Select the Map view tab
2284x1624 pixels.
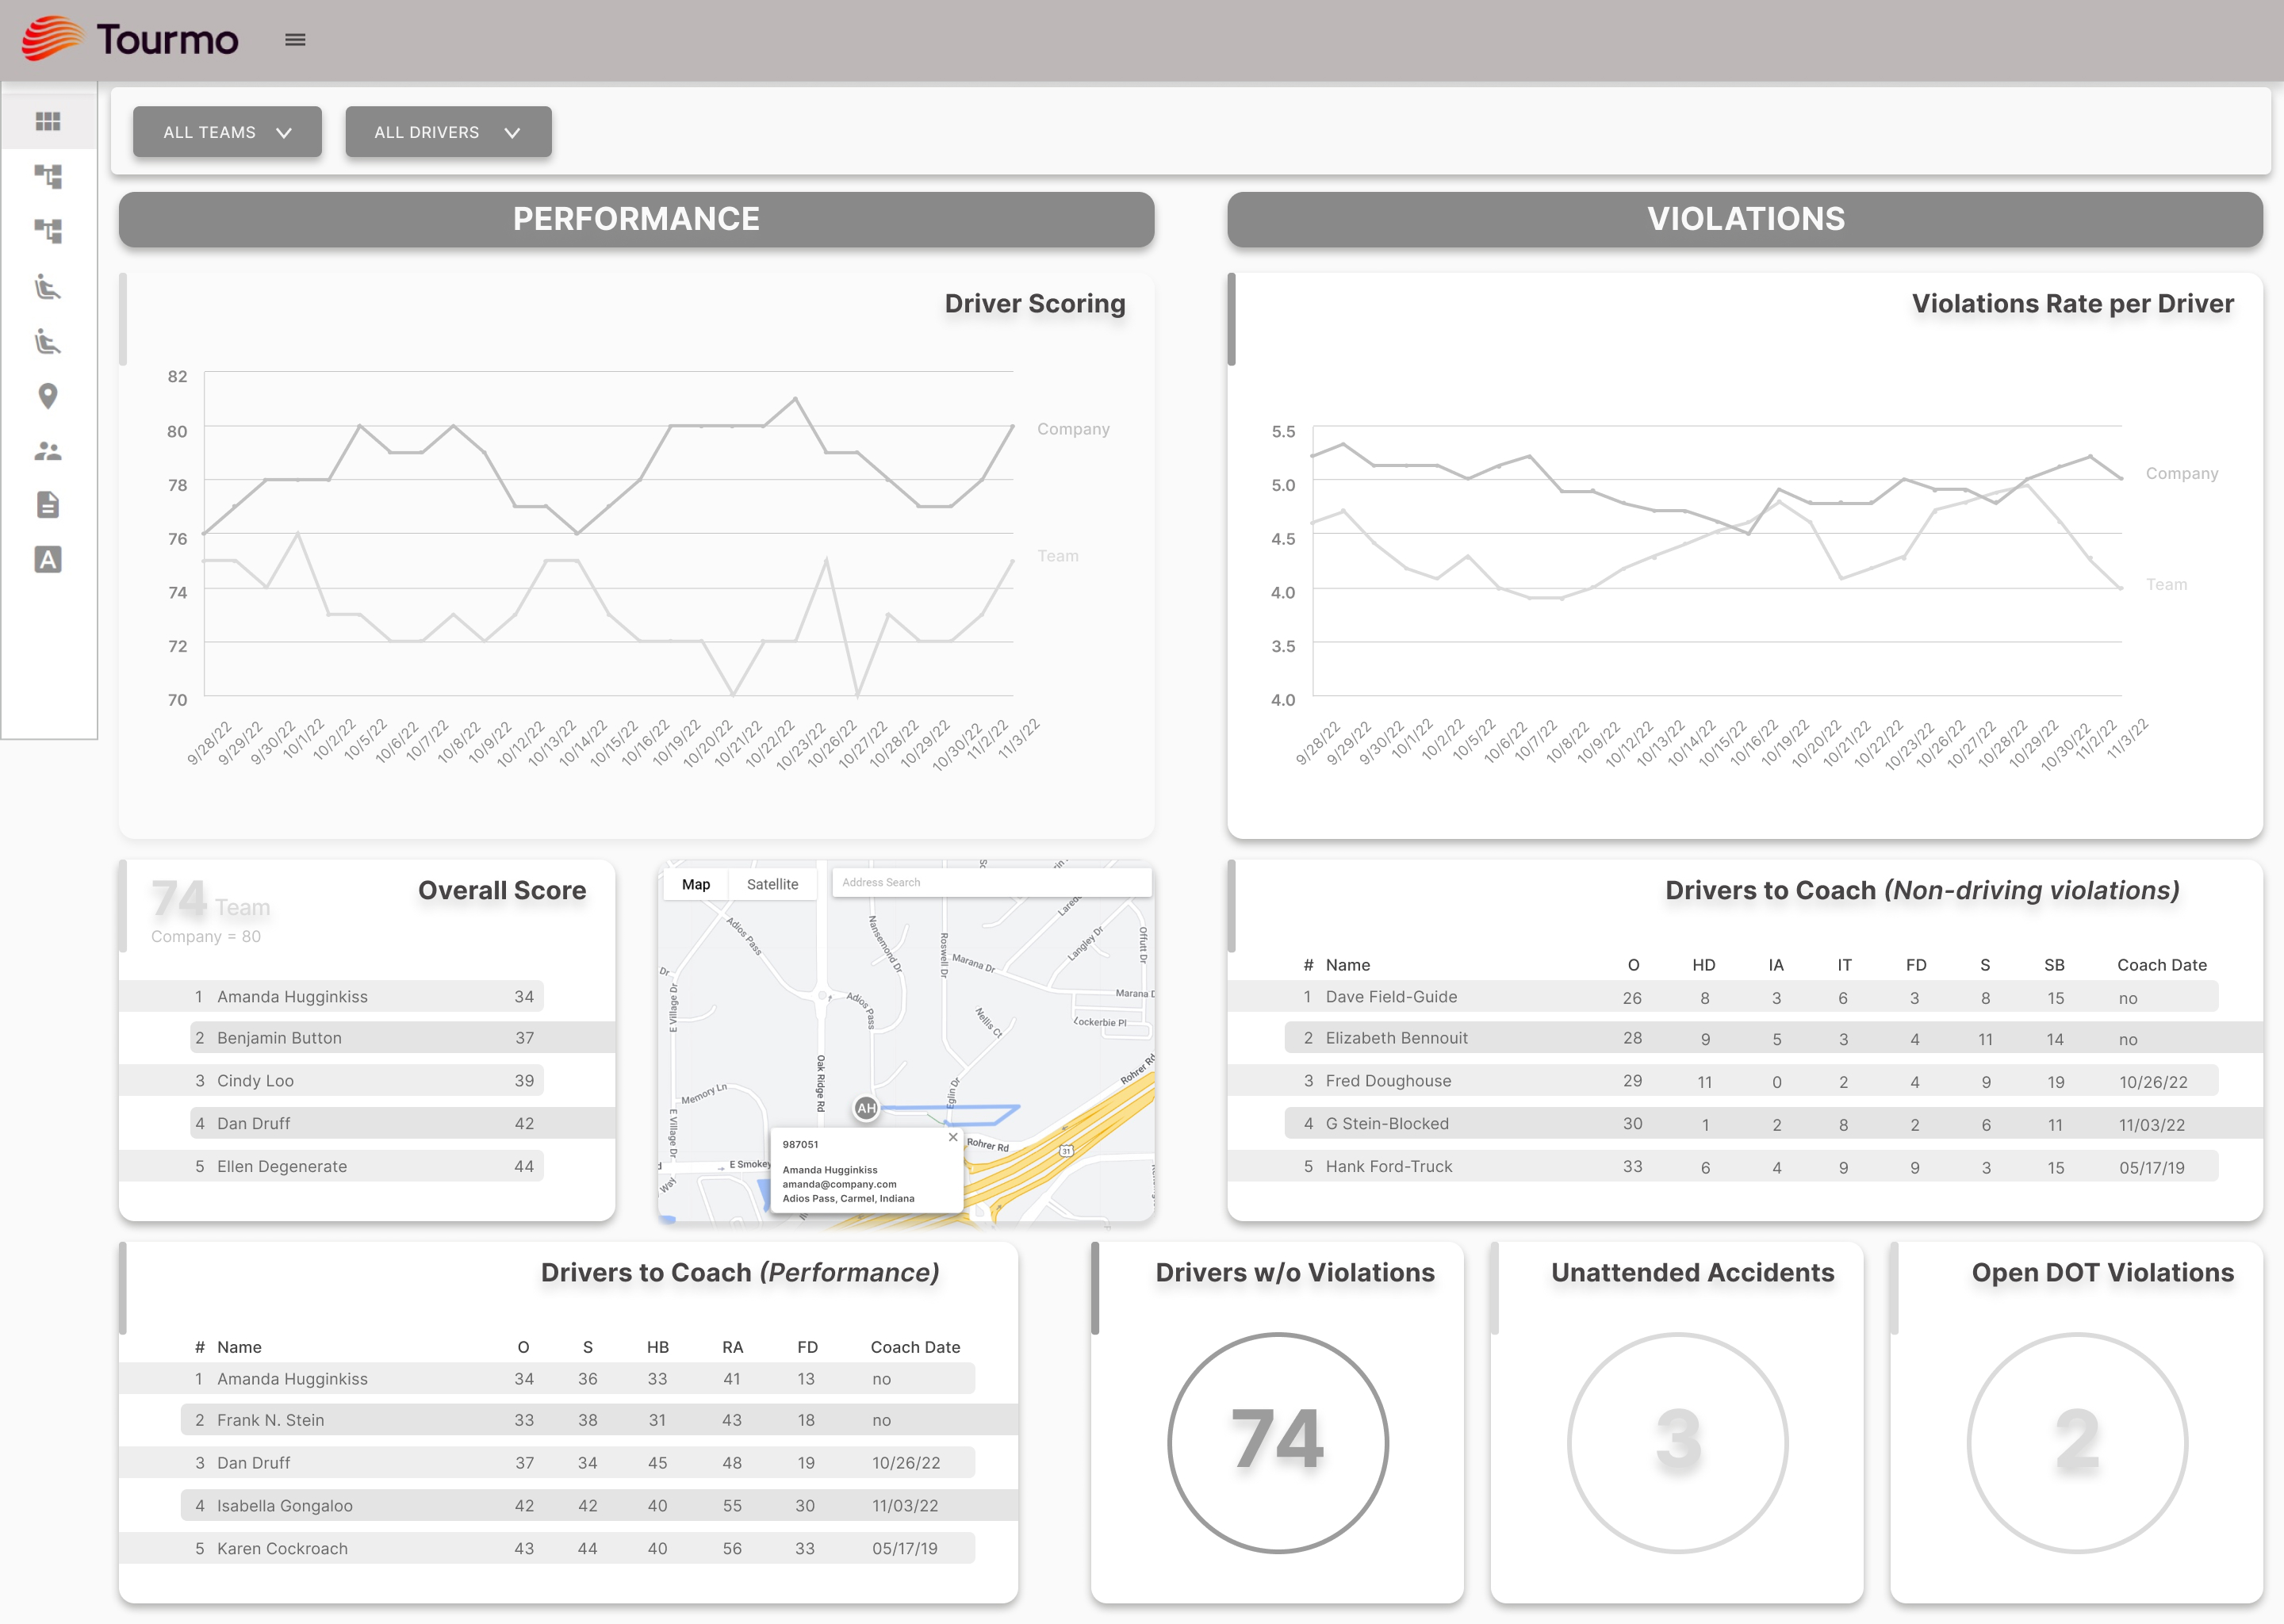coord(696,884)
